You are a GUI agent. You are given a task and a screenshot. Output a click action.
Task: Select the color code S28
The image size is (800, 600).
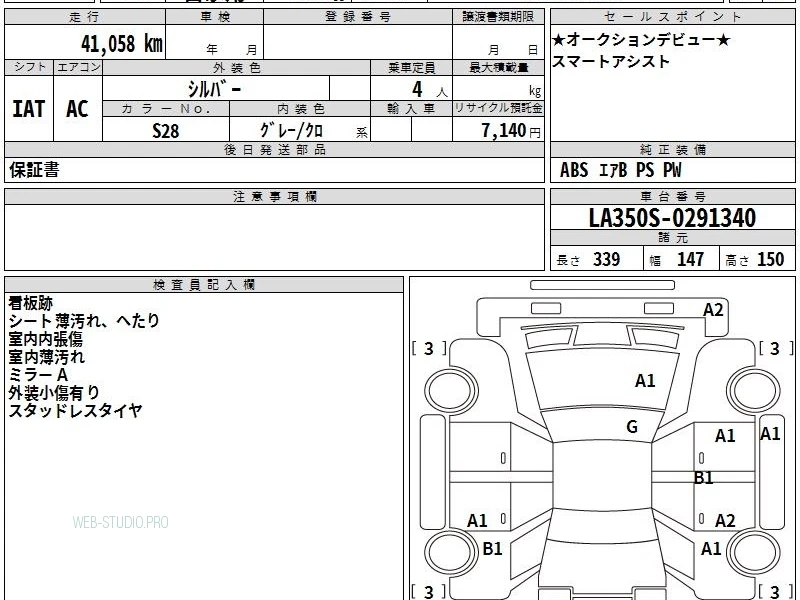[166, 131]
